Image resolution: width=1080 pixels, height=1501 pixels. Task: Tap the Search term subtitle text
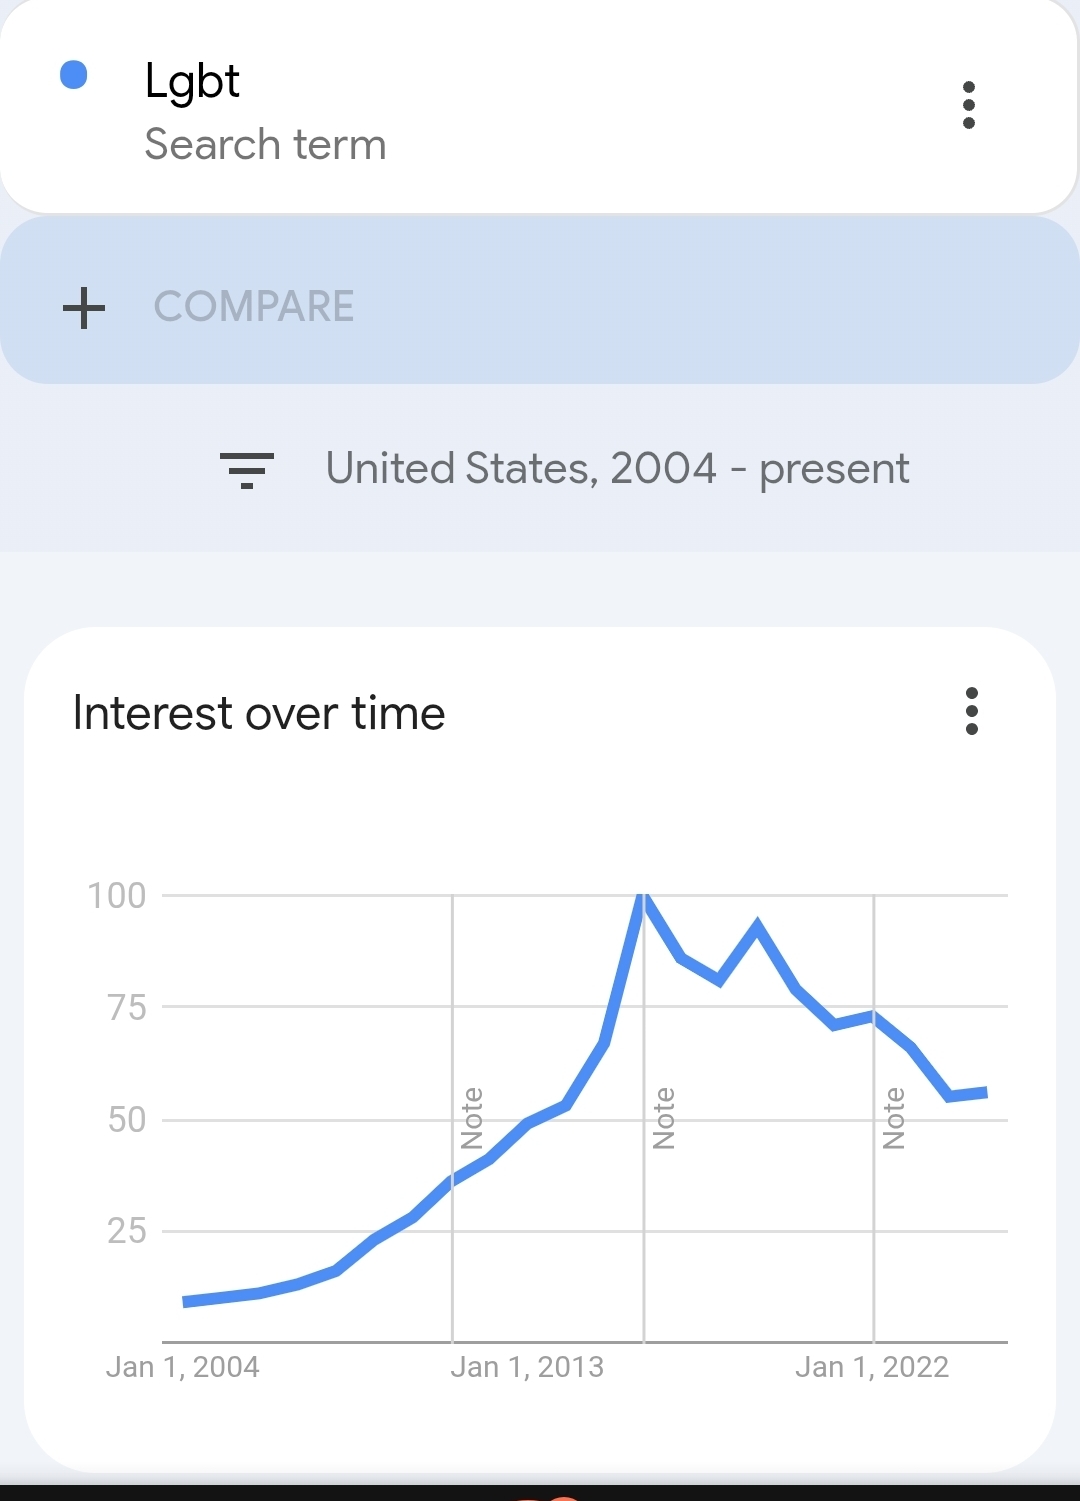(265, 145)
